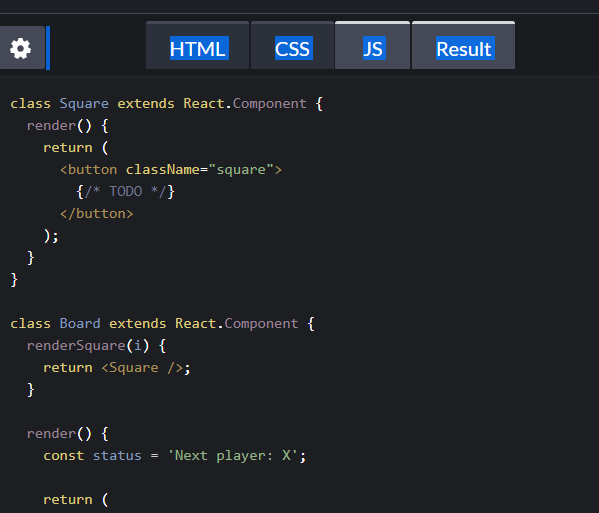Select the JS tab
This screenshot has width=599, height=513.
tap(372, 45)
